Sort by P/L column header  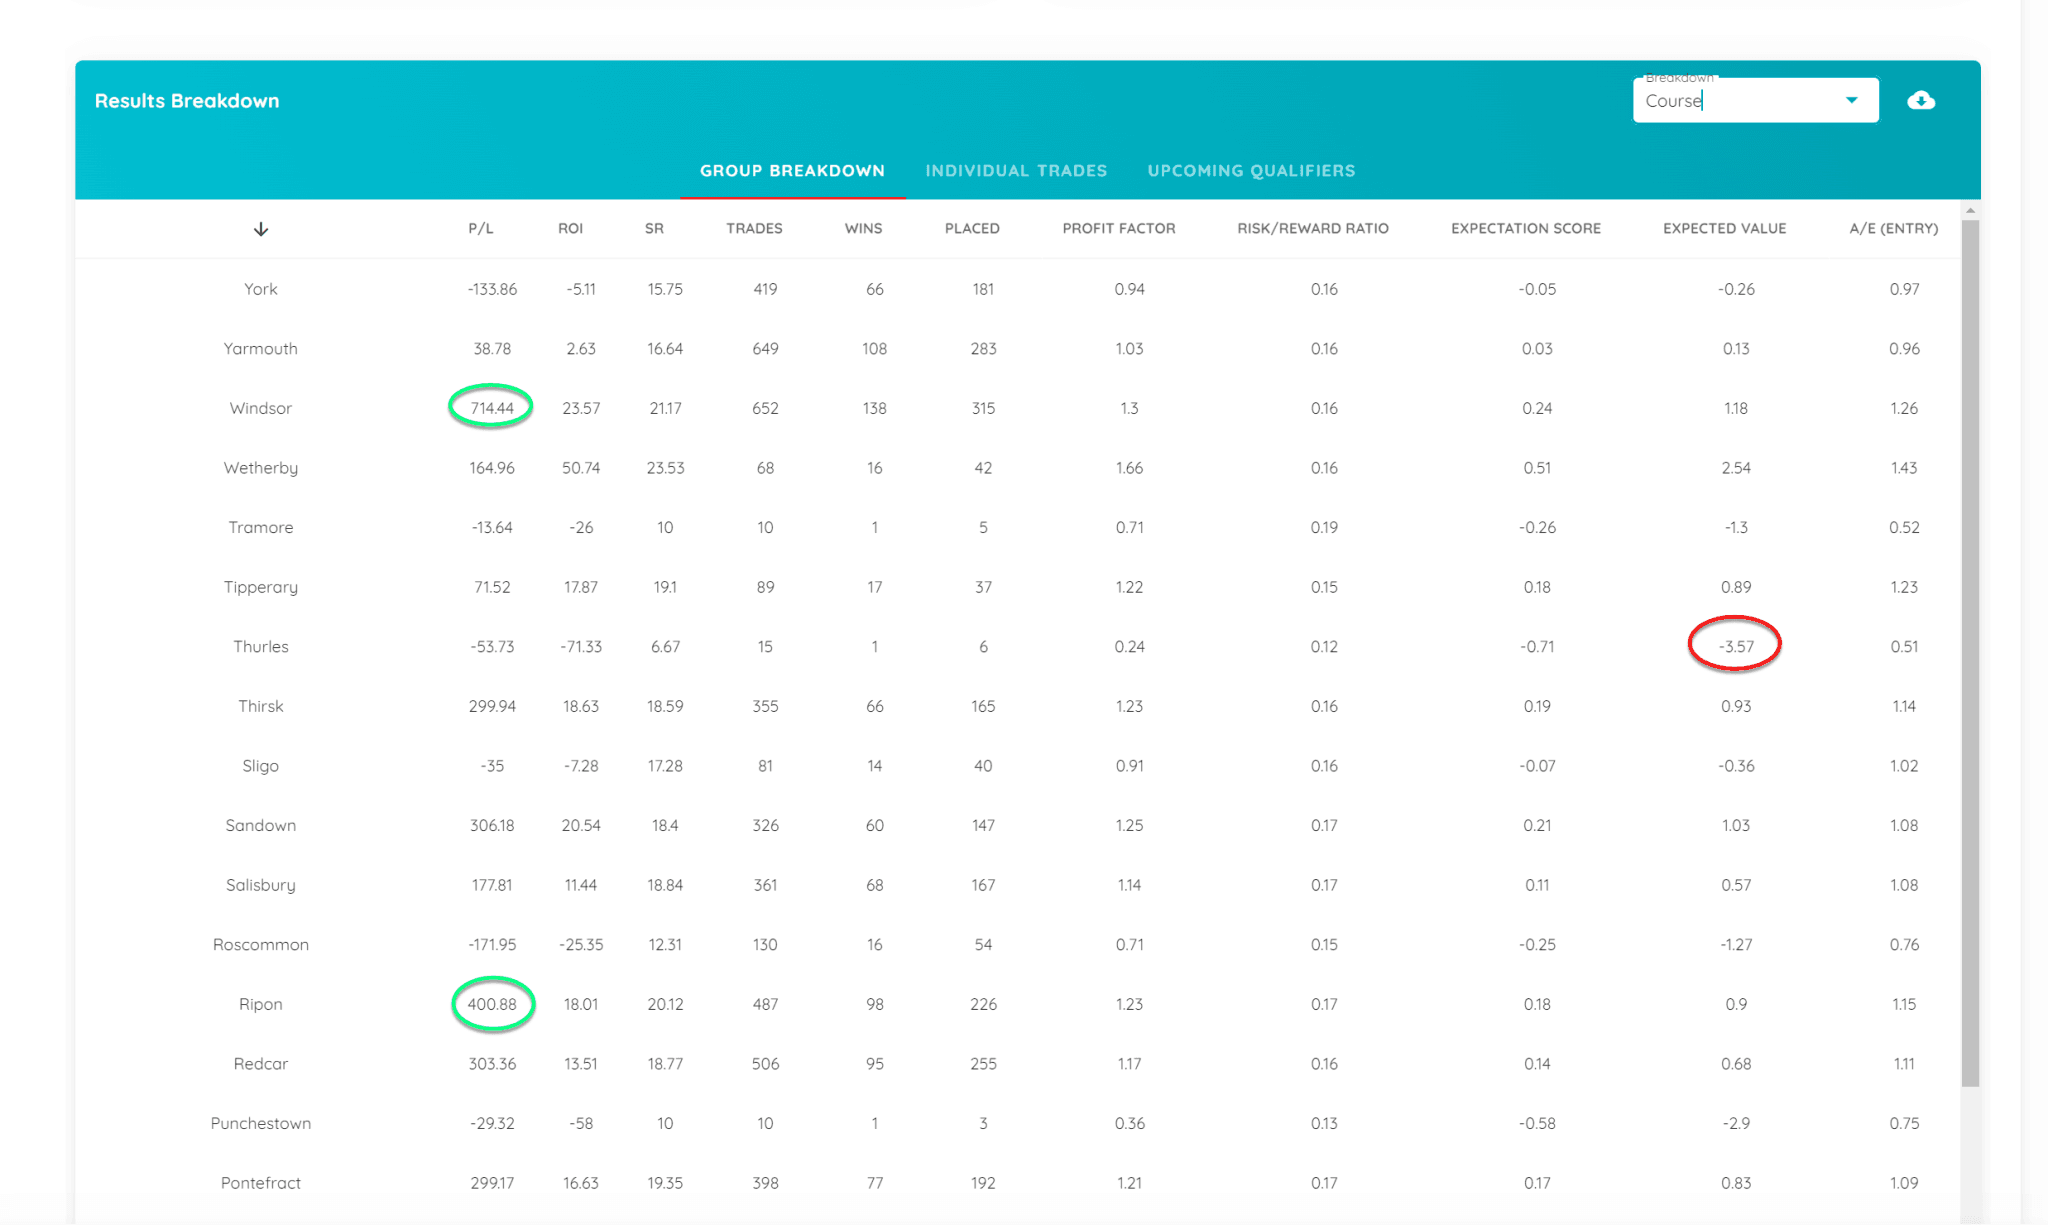(x=480, y=228)
